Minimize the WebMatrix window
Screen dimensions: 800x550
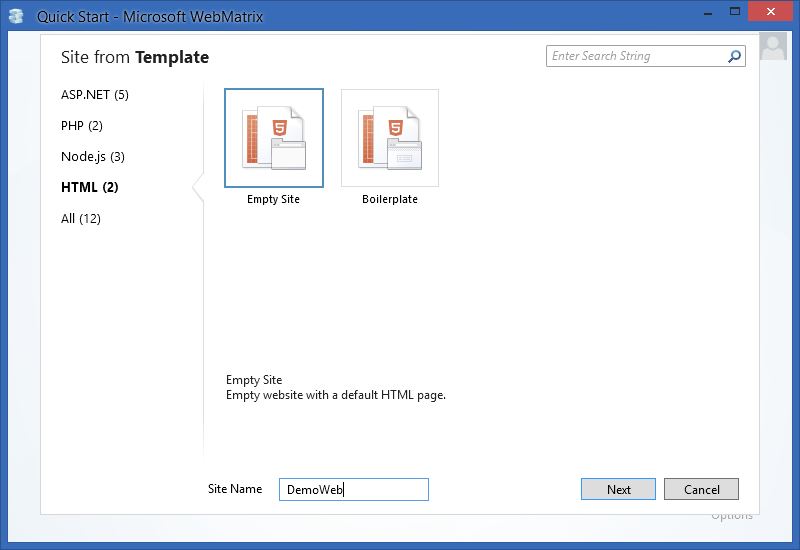[x=708, y=13]
